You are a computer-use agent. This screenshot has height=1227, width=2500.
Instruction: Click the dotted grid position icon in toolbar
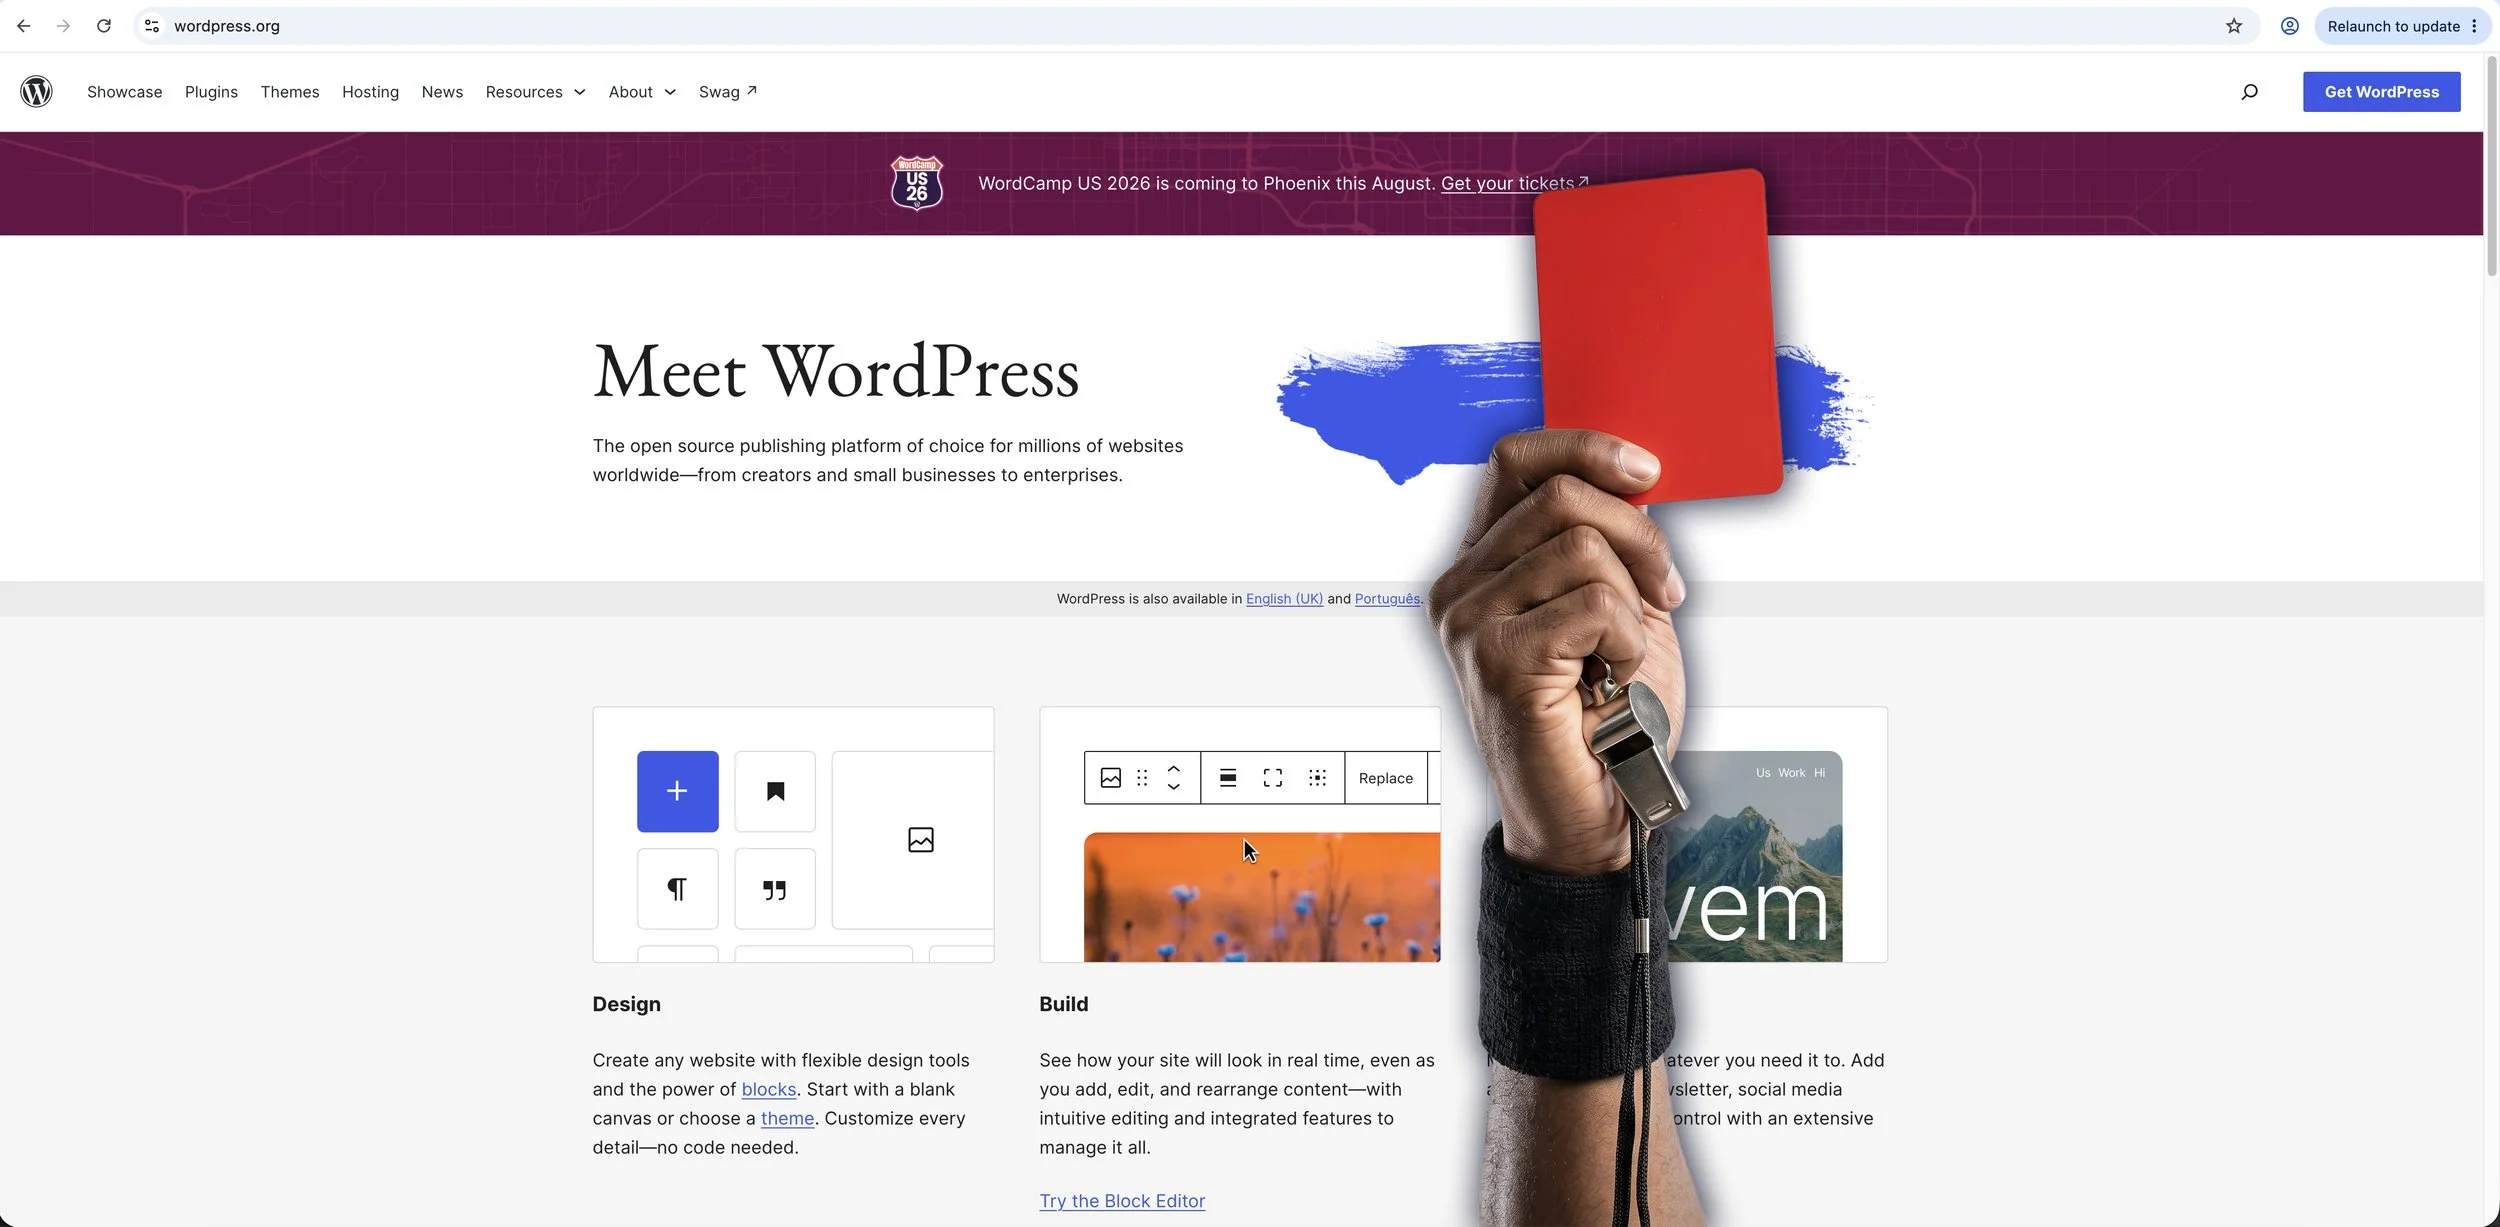[1317, 778]
